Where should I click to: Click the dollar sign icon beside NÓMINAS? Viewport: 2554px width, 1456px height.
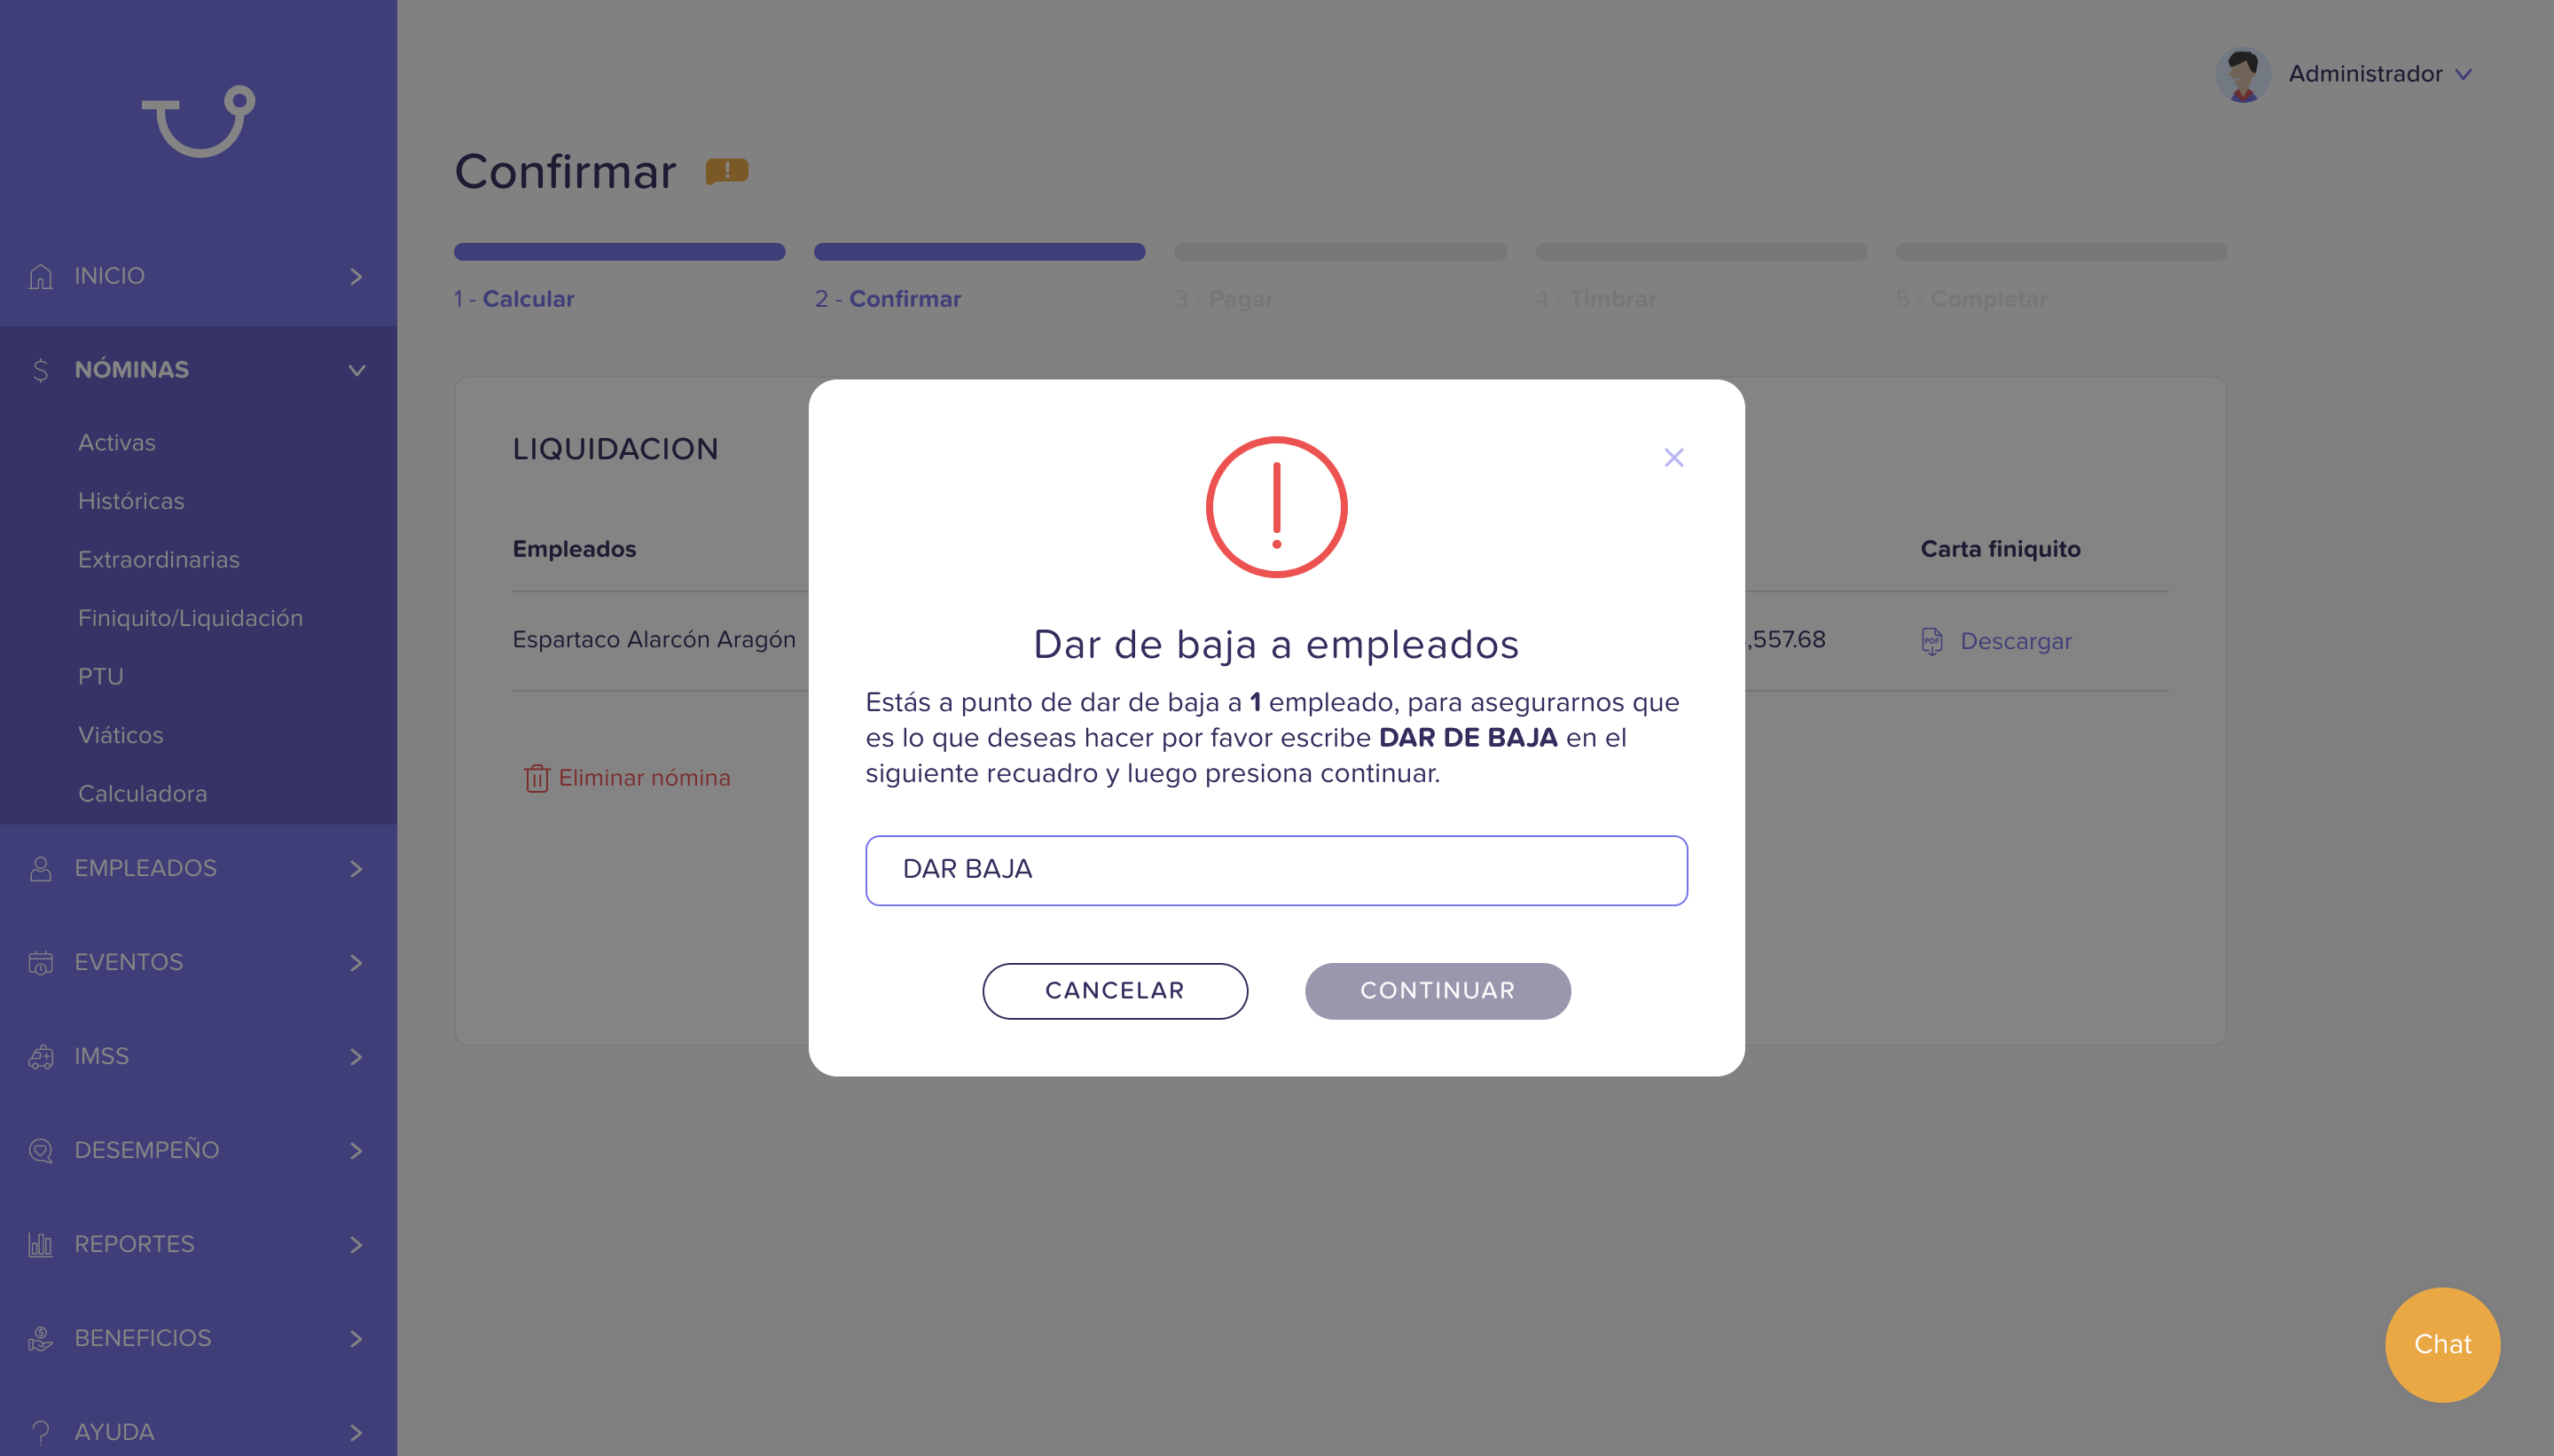40,370
